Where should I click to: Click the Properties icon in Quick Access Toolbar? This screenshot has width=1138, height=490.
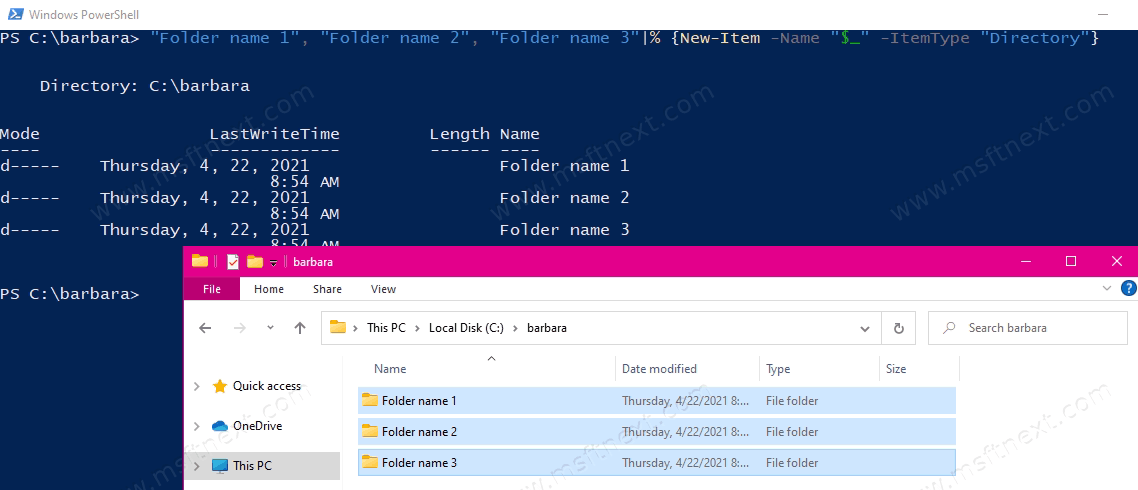pyautogui.click(x=233, y=262)
